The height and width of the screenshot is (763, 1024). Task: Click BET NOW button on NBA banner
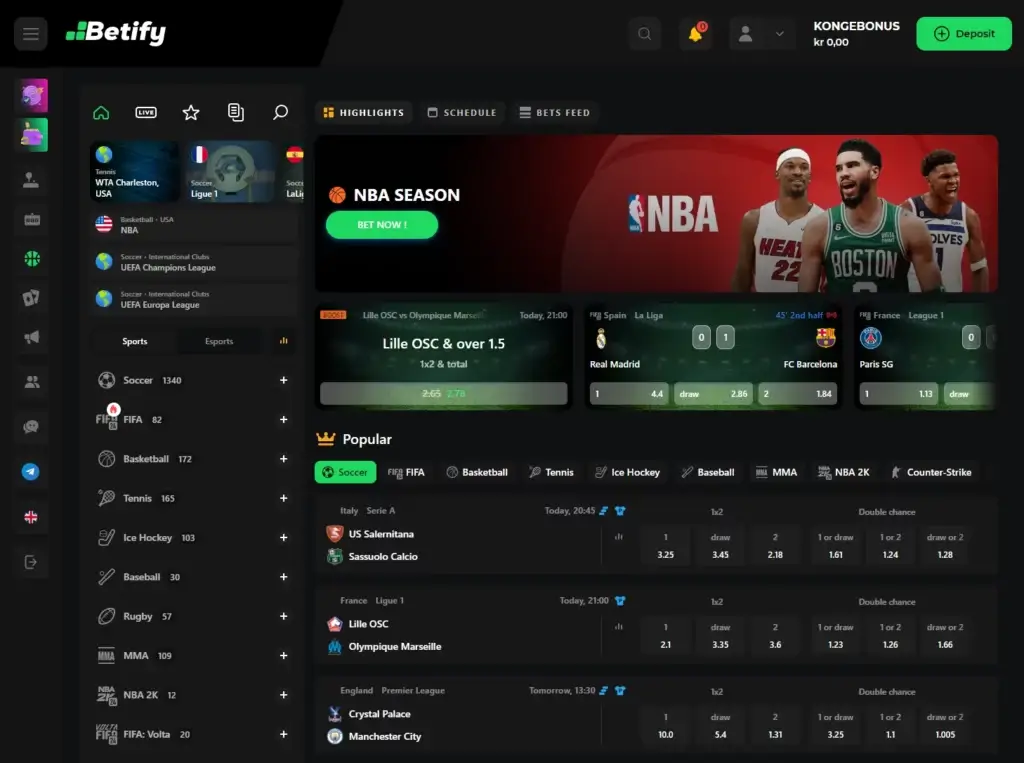click(x=382, y=225)
